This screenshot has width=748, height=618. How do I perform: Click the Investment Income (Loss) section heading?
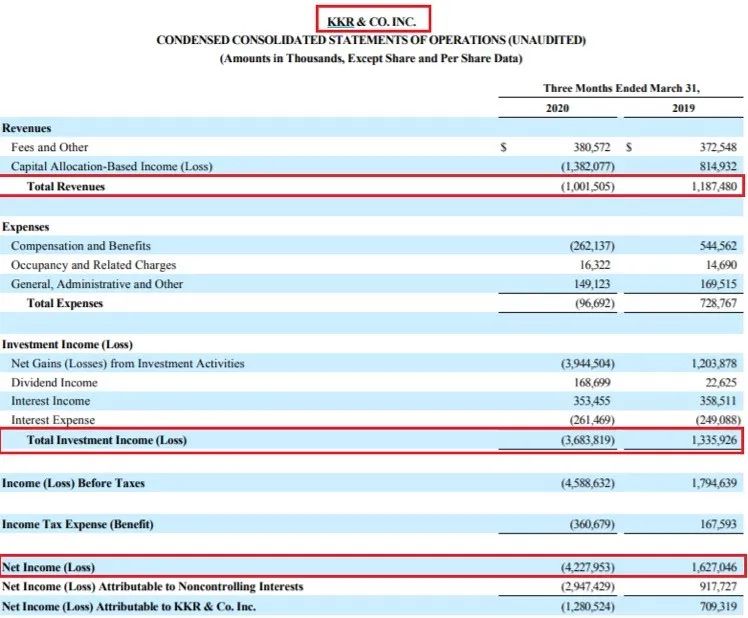click(x=67, y=344)
